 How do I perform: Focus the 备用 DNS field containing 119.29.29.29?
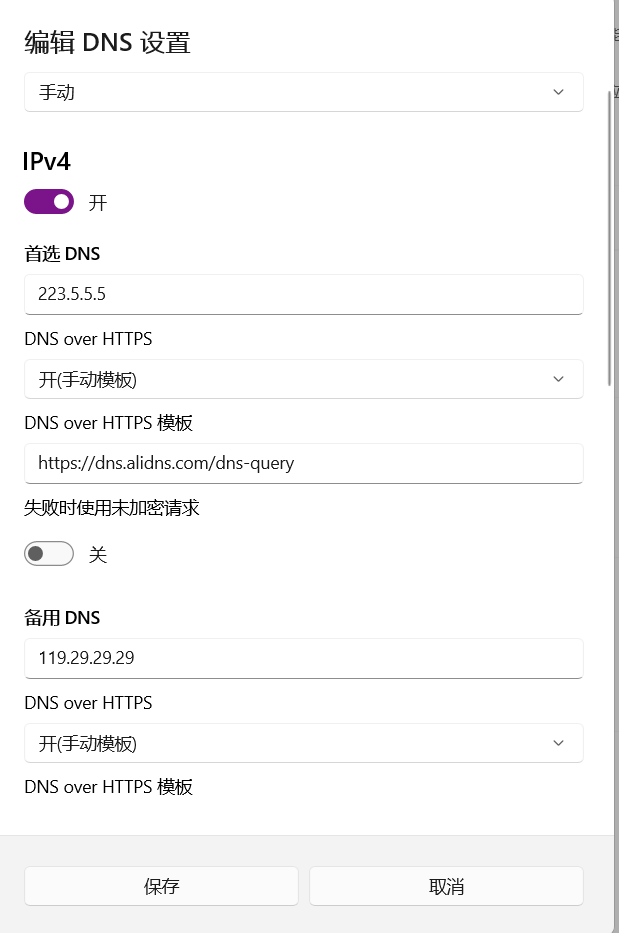[304, 659]
